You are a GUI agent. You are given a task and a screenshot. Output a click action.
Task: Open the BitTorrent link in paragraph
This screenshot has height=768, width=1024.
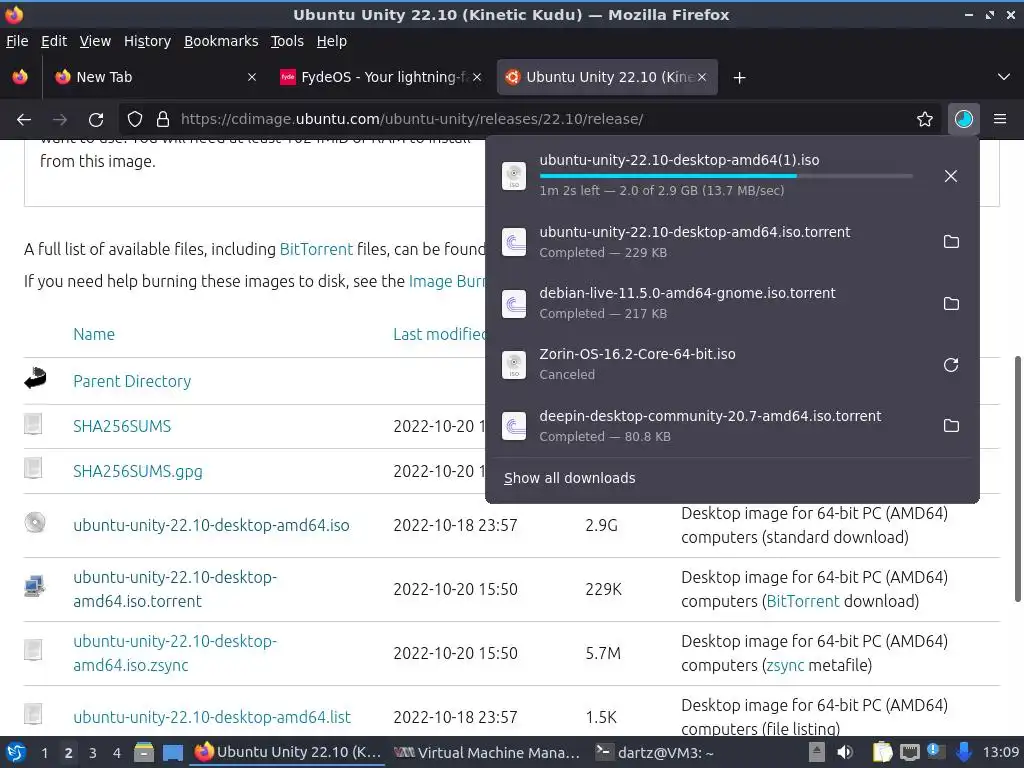[316, 249]
